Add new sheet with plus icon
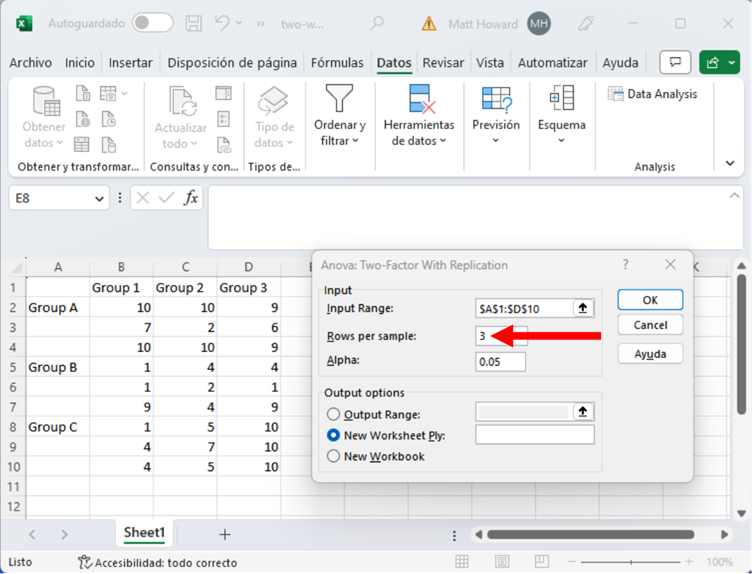The height and width of the screenshot is (574, 752). pos(225,535)
